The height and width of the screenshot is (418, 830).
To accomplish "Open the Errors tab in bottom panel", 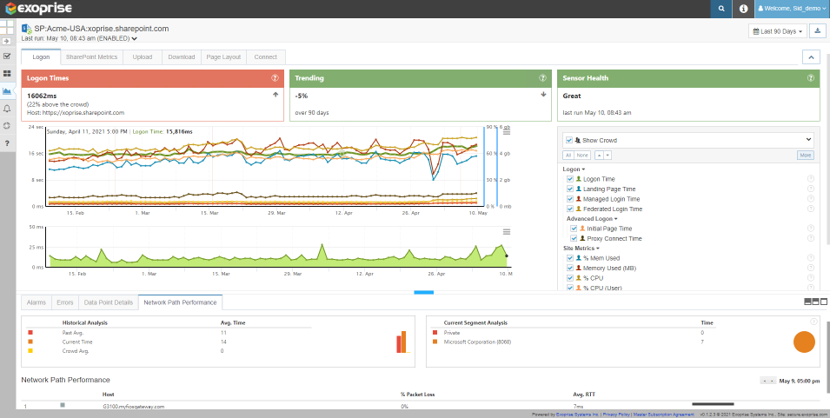I will click(65, 303).
